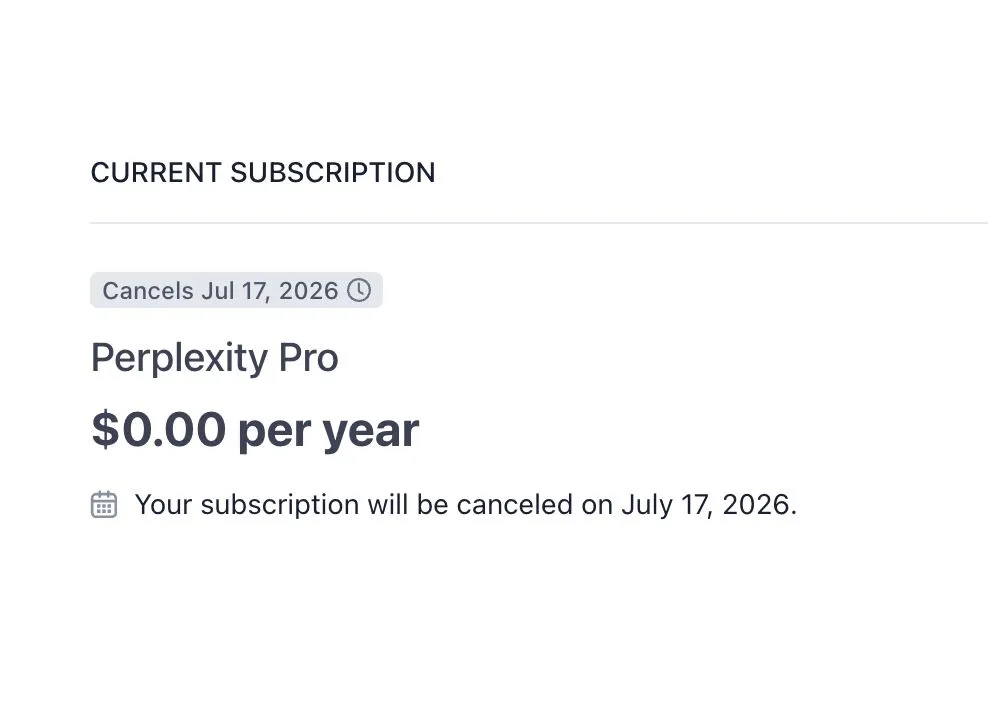This screenshot has height=714, width=988.
Task: Click the calendar icon beside the cancellation notice
Action: coord(104,504)
